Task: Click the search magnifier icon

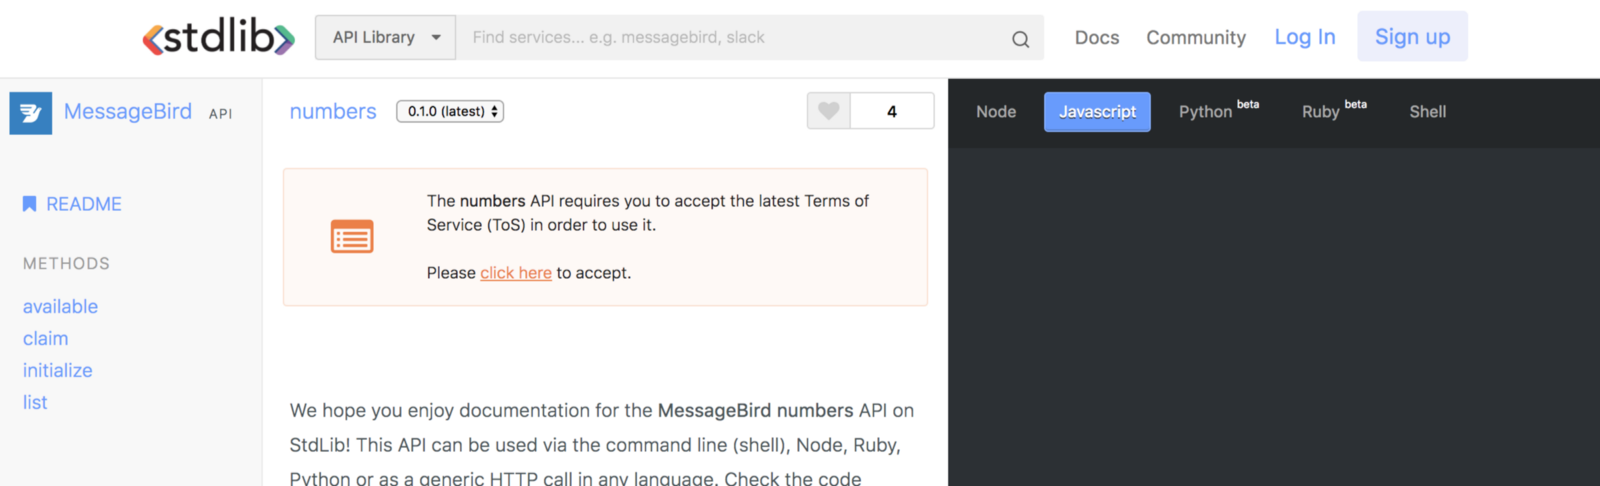Action: tap(1020, 39)
